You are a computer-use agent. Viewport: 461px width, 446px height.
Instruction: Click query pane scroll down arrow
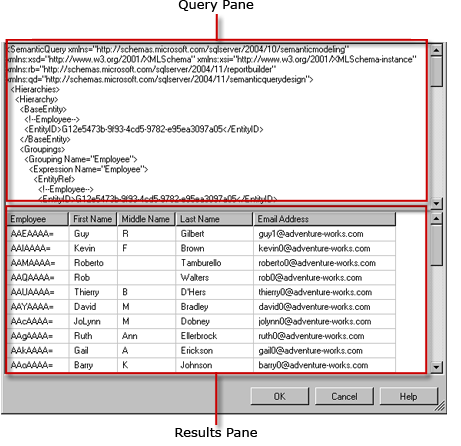[436, 203]
